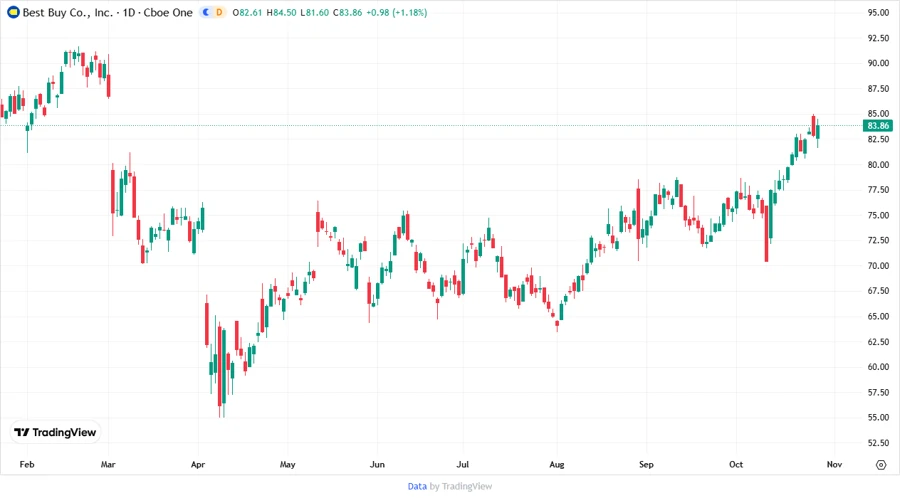This screenshot has height=498, width=900.
Task: Click the low value L81.60
Action: [315, 13]
